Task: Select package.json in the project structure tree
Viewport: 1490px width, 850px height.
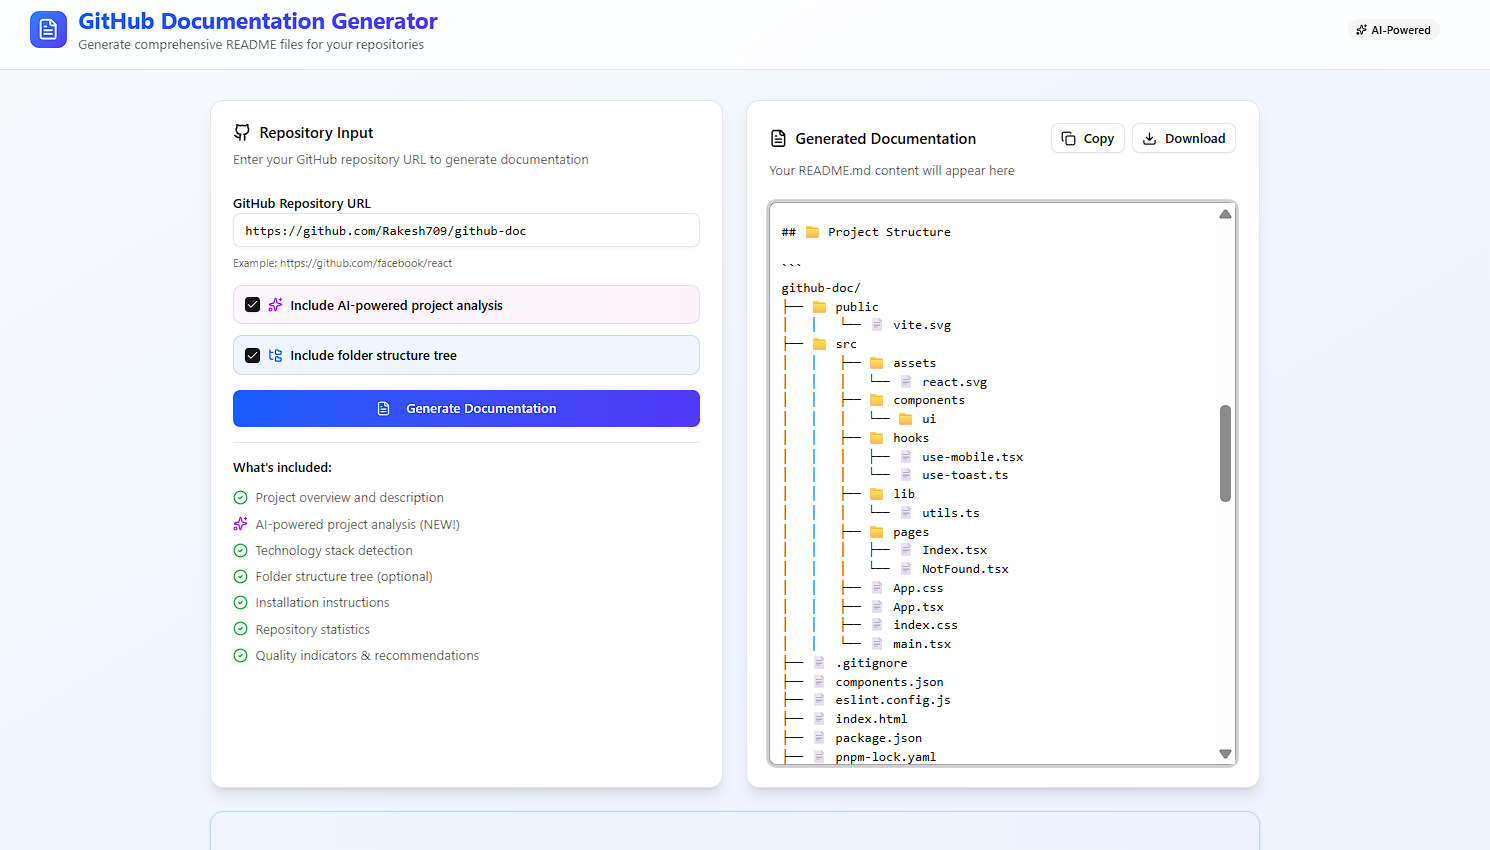Action: point(879,737)
